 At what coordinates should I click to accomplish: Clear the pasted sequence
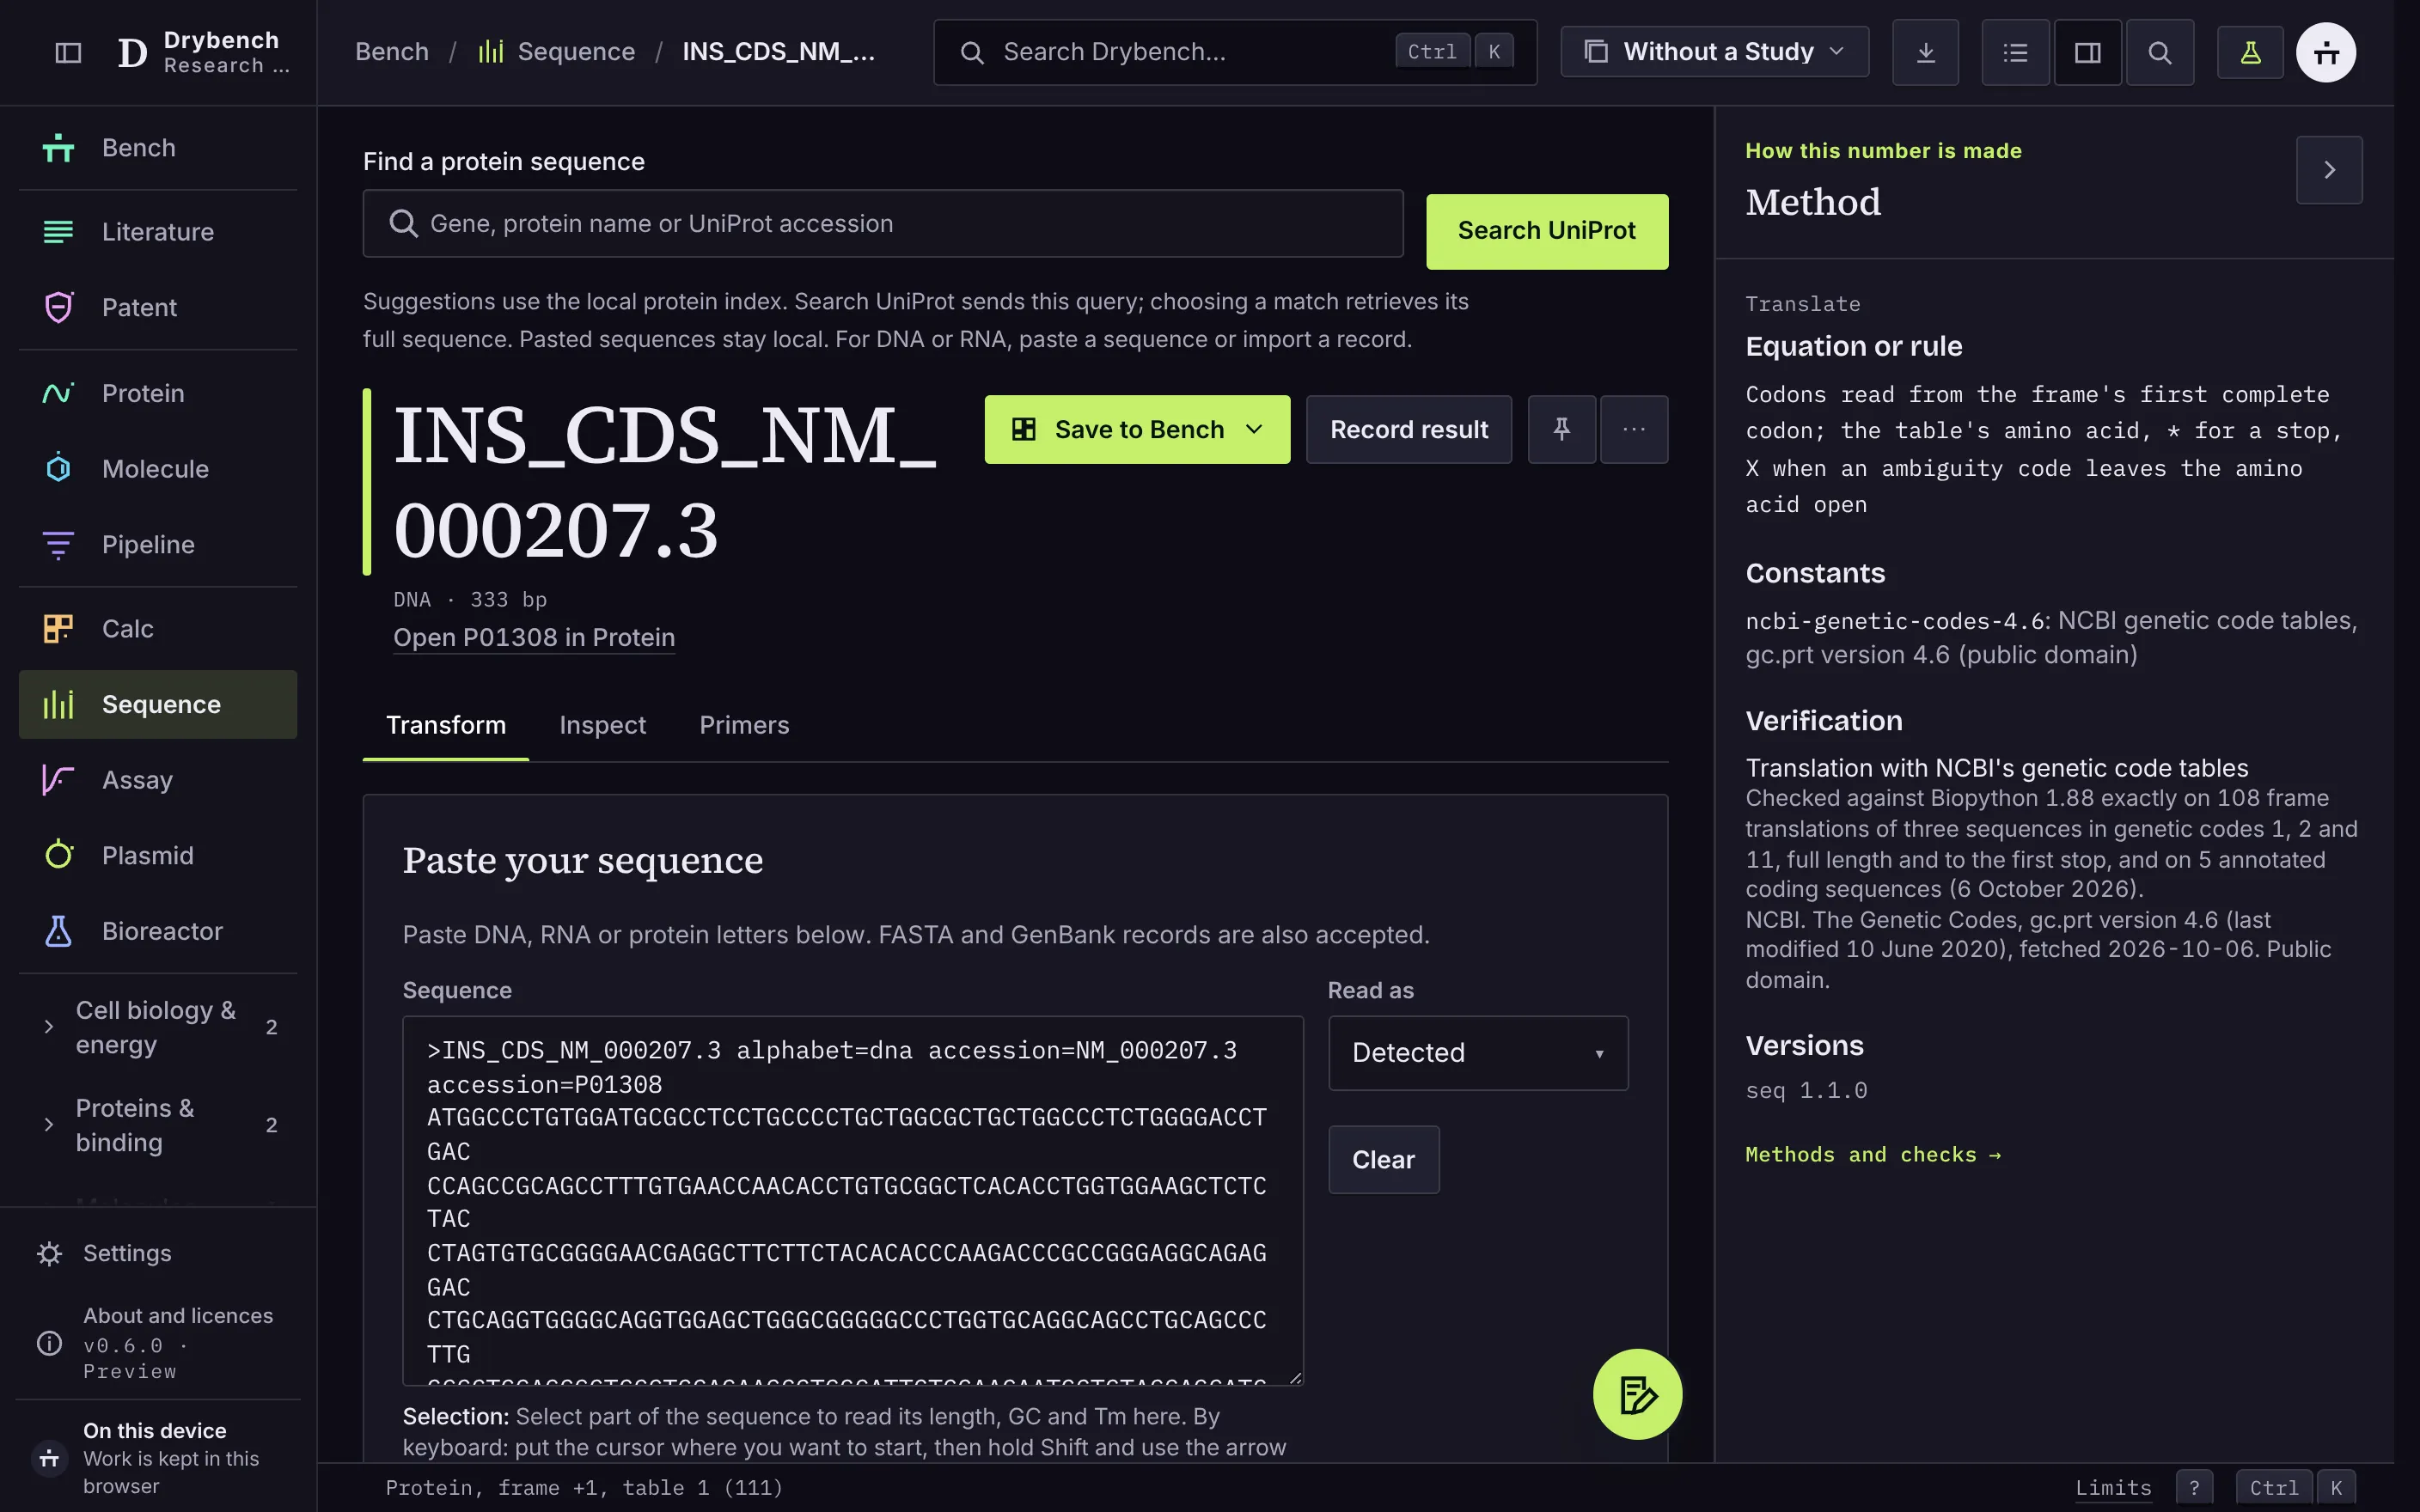[x=1384, y=1160]
